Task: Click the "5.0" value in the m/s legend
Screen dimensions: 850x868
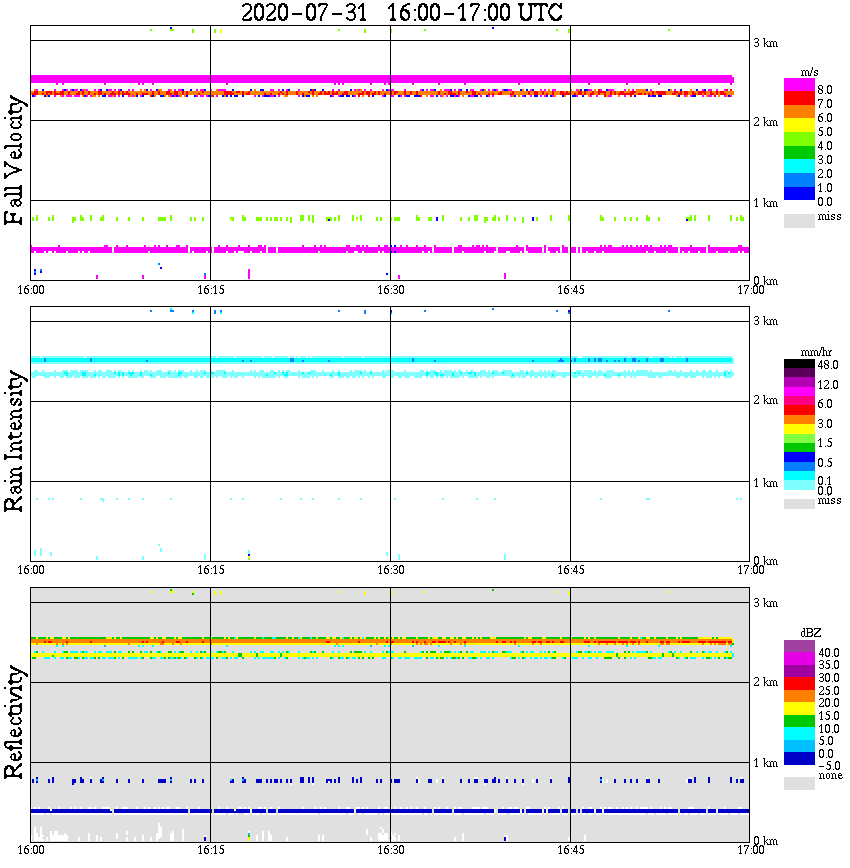Action: 825,132
